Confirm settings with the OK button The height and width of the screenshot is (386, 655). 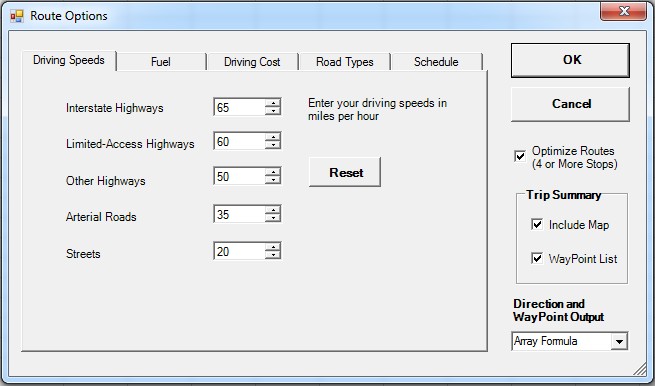point(570,60)
